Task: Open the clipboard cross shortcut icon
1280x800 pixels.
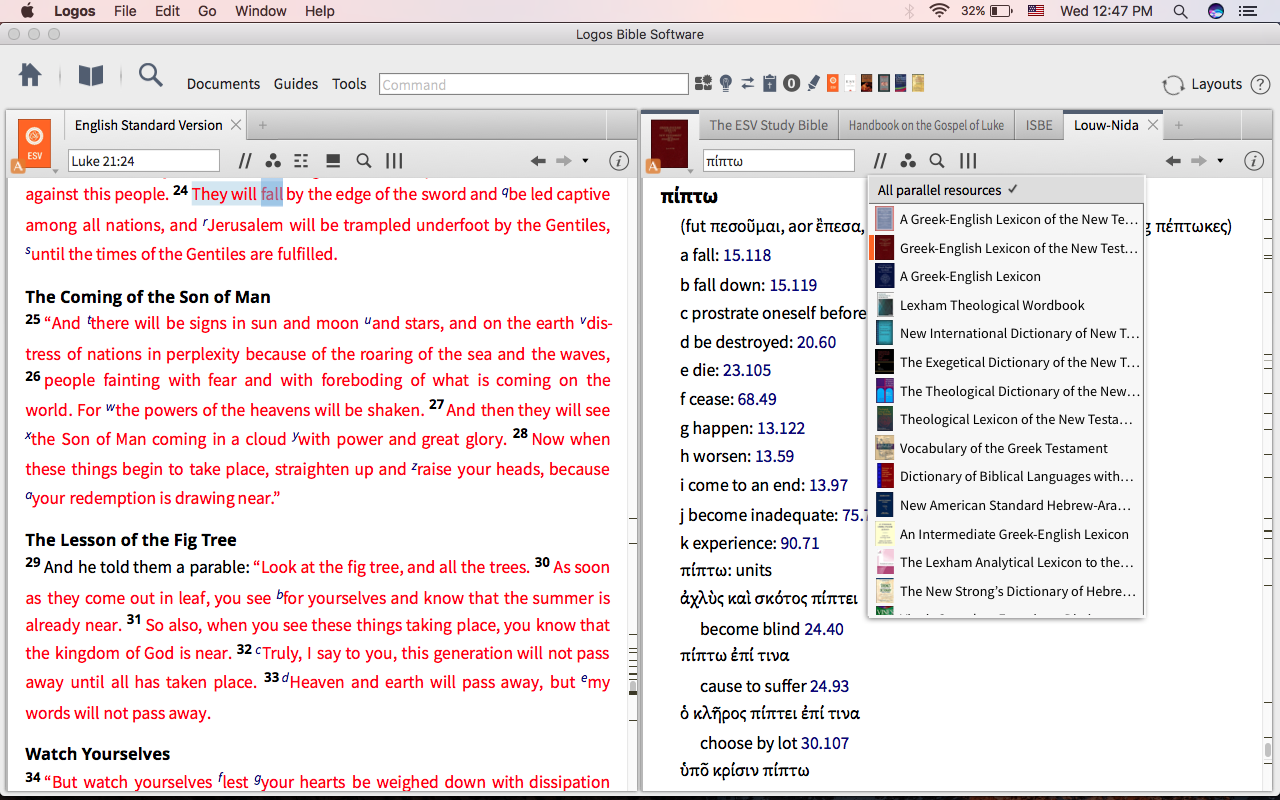Action: pyautogui.click(x=769, y=84)
